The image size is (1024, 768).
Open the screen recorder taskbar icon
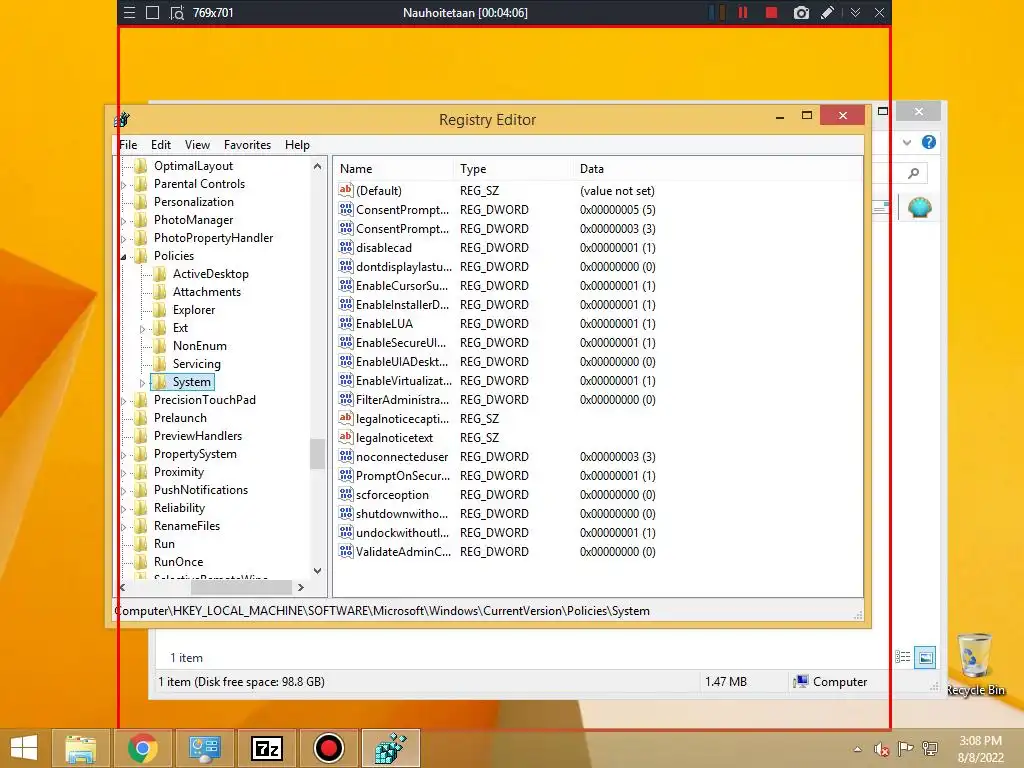point(328,748)
